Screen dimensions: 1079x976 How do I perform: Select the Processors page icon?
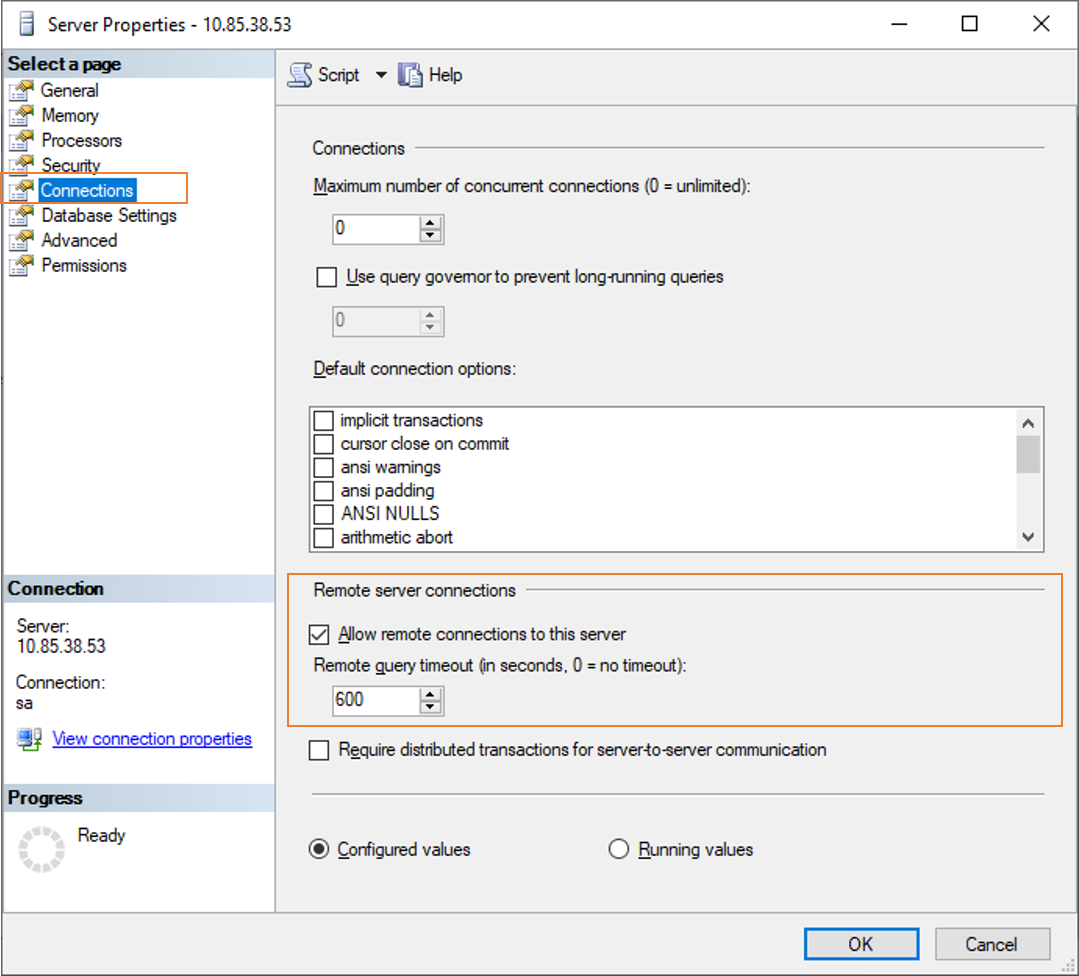21,140
